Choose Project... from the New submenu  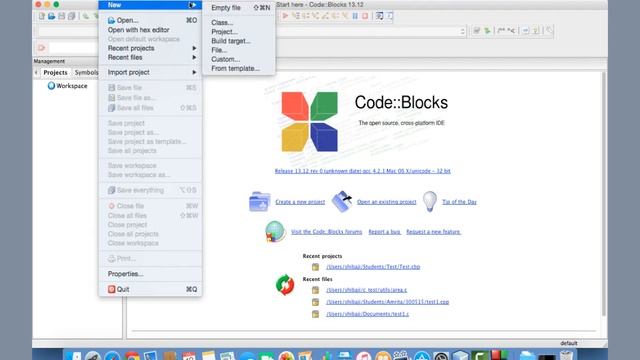[x=239, y=31]
